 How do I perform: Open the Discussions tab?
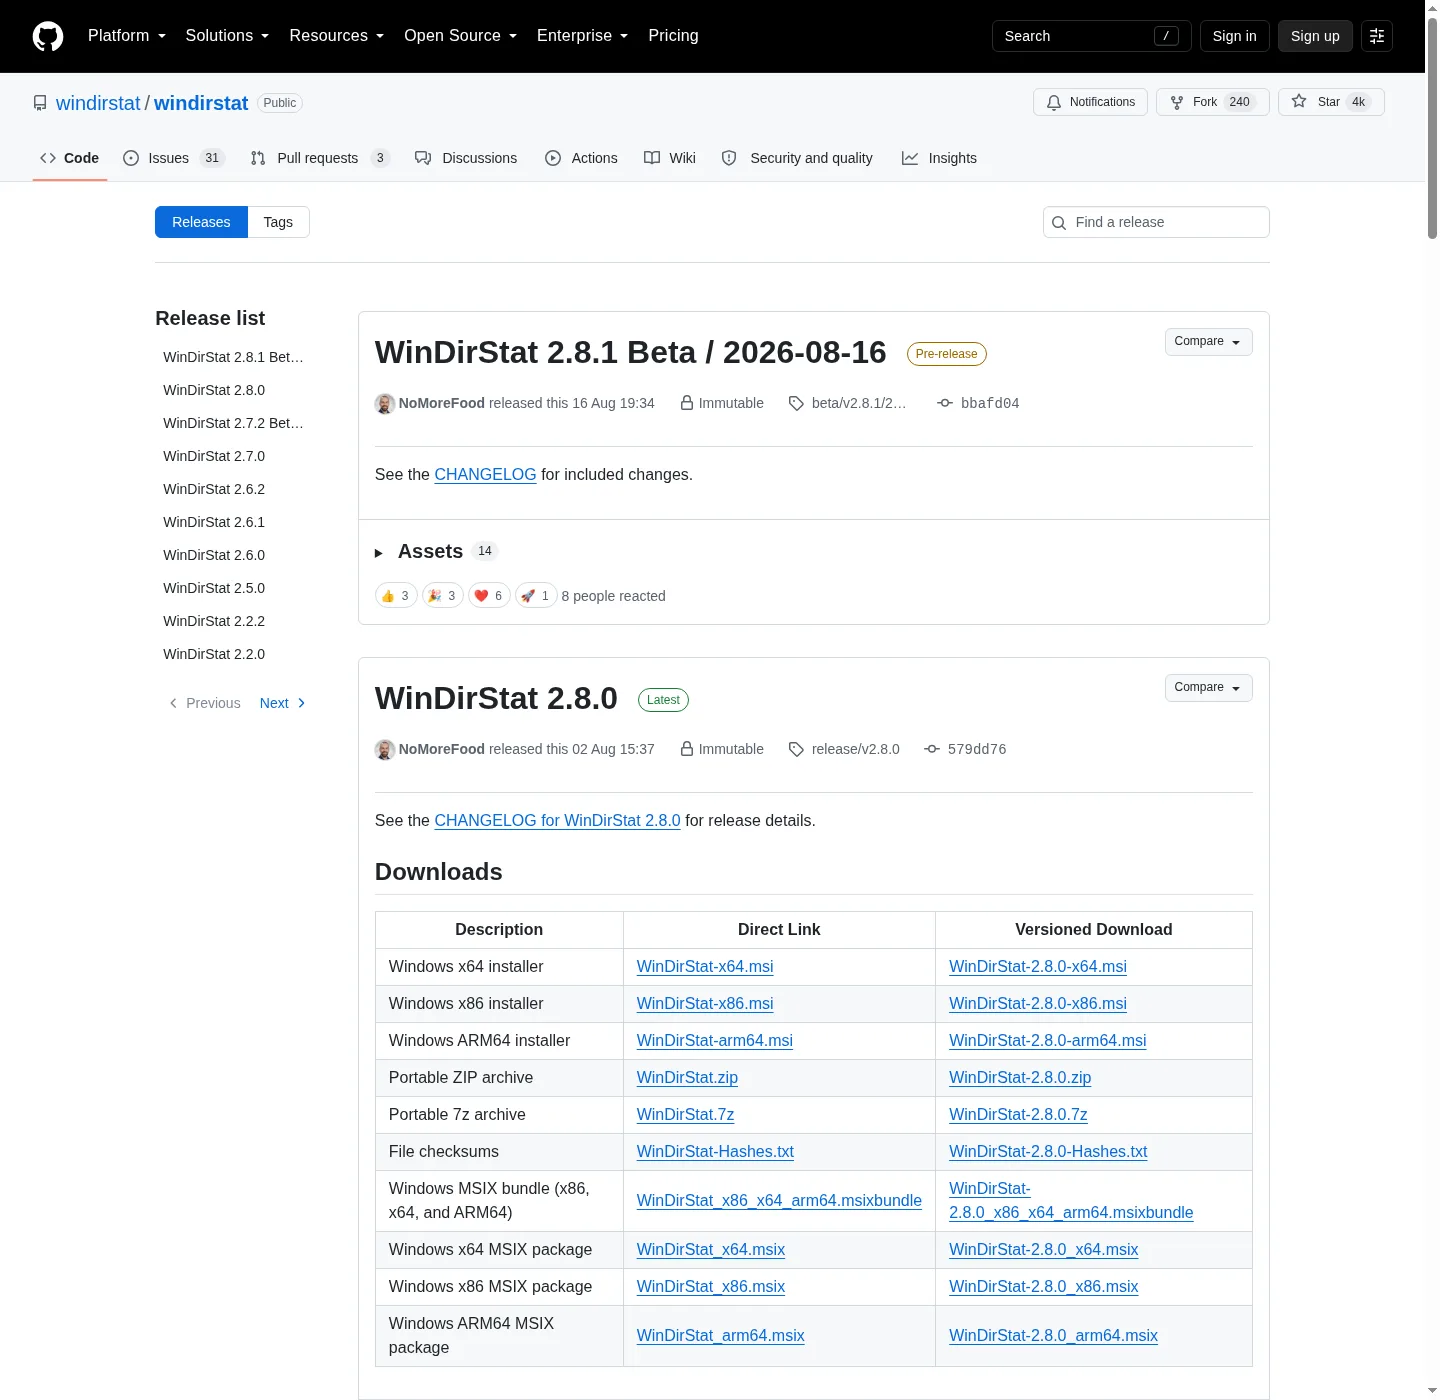[466, 158]
